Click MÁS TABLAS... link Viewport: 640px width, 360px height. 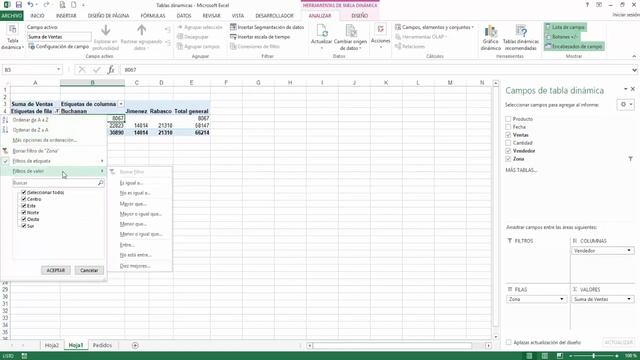coord(521,170)
